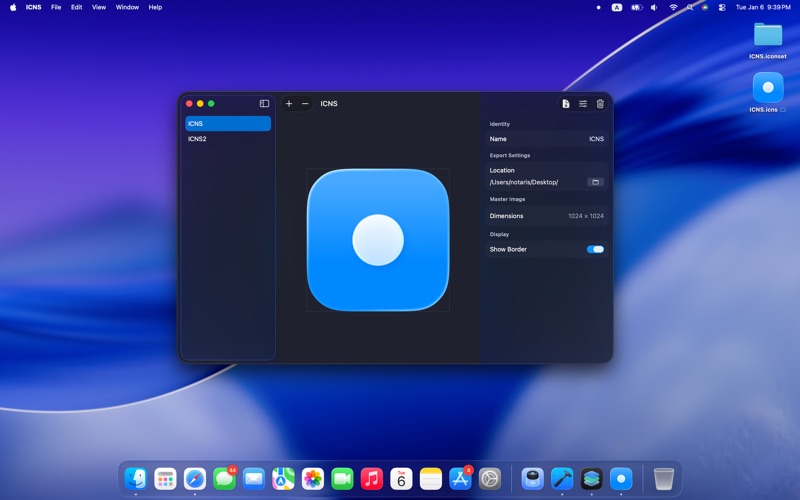
Task: Click the /Users/notaris/Desktop/ path text
Action: [x=523, y=182]
